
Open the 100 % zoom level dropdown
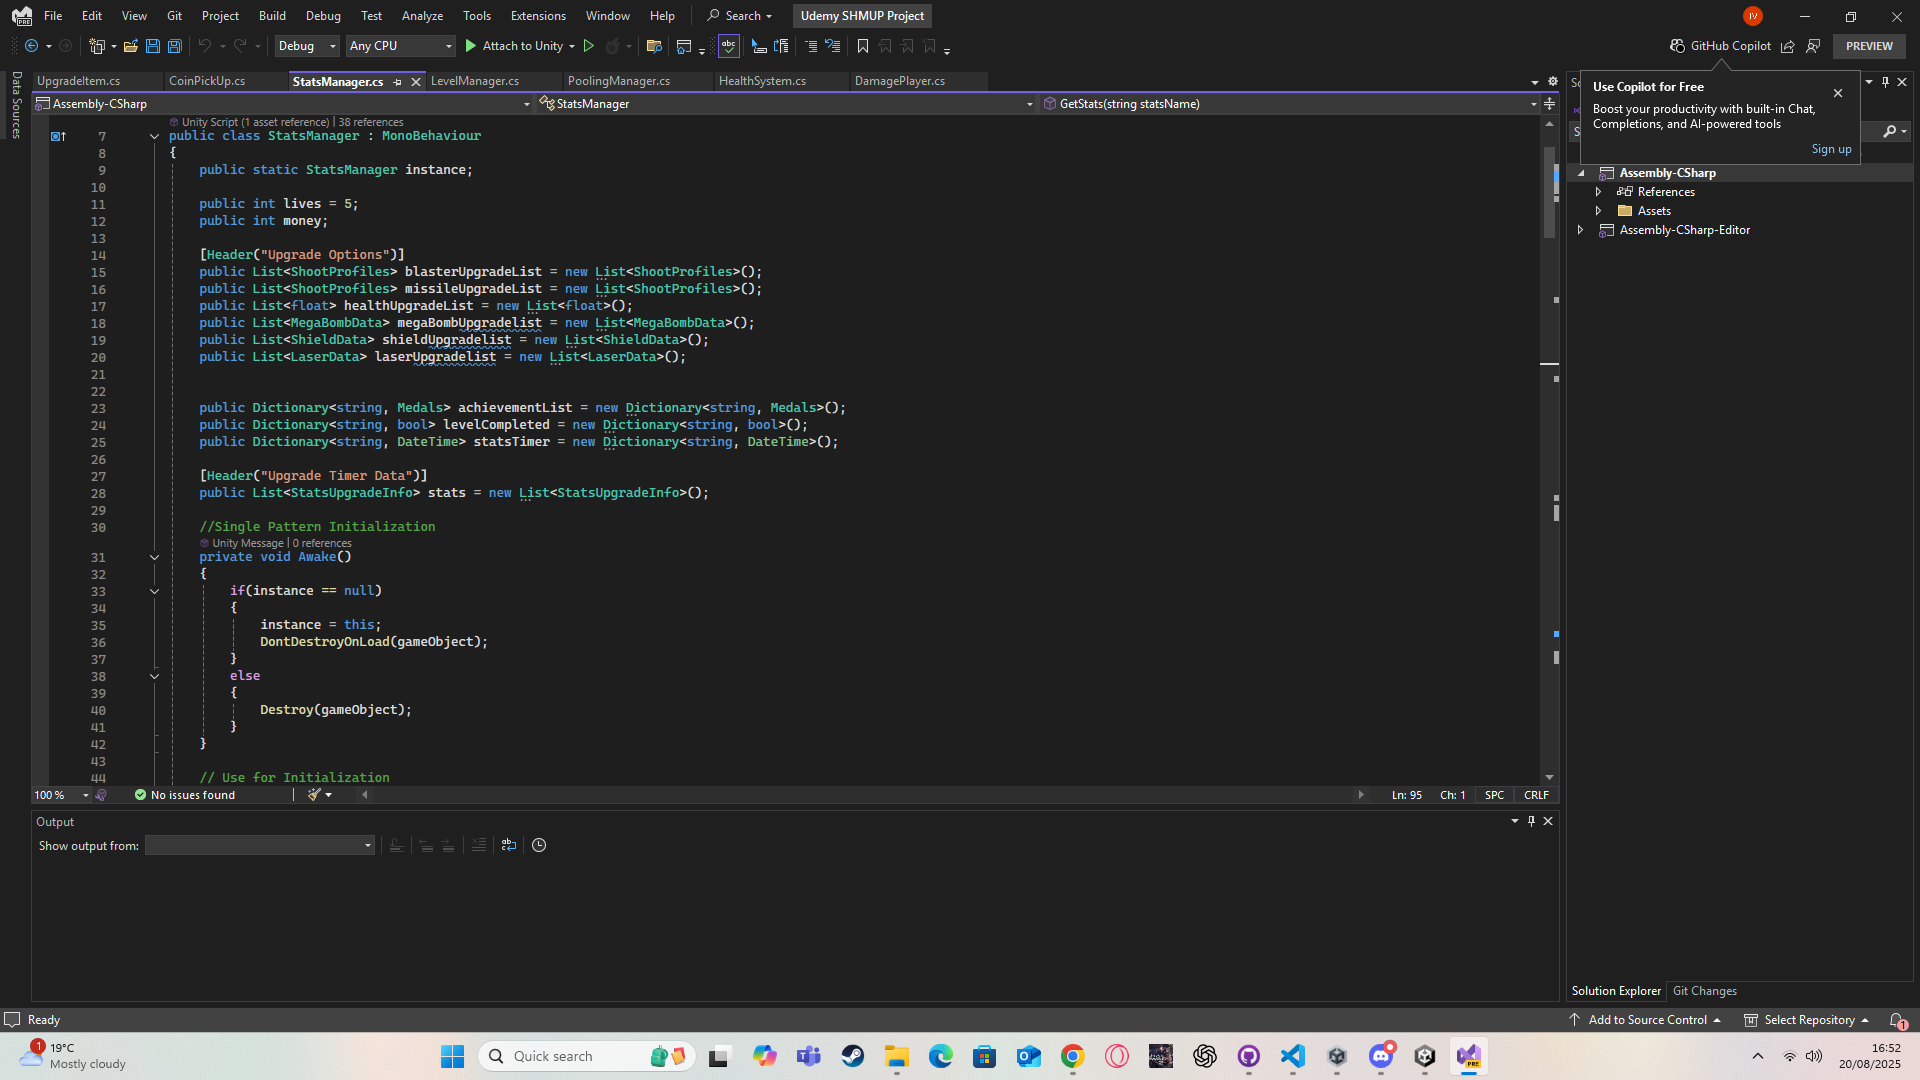click(61, 795)
